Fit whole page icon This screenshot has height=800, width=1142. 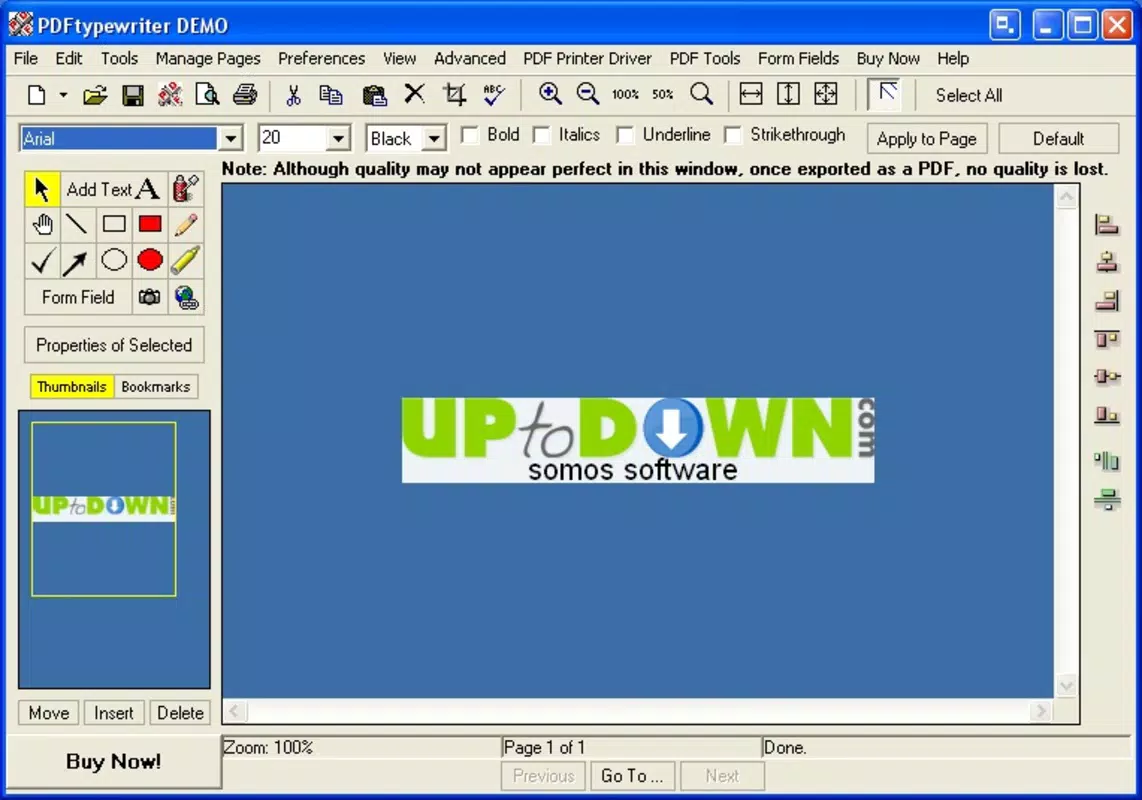point(826,94)
